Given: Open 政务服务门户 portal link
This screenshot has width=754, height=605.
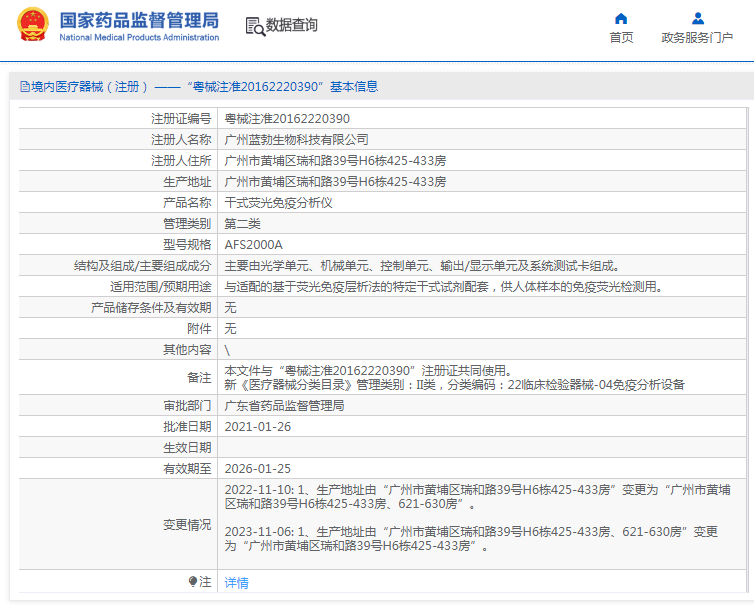Looking at the screenshot, I should click(x=697, y=38).
